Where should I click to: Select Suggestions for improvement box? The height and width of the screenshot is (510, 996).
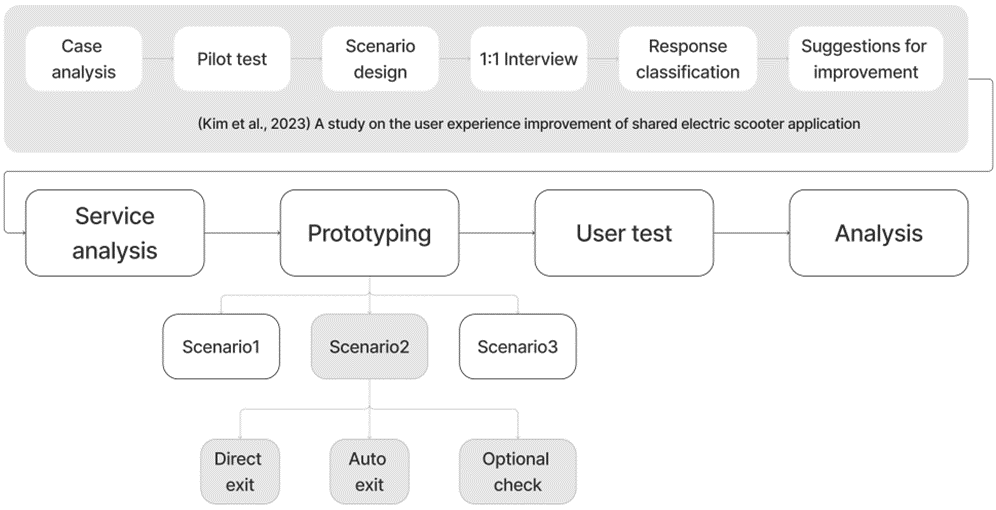pos(866,59)
